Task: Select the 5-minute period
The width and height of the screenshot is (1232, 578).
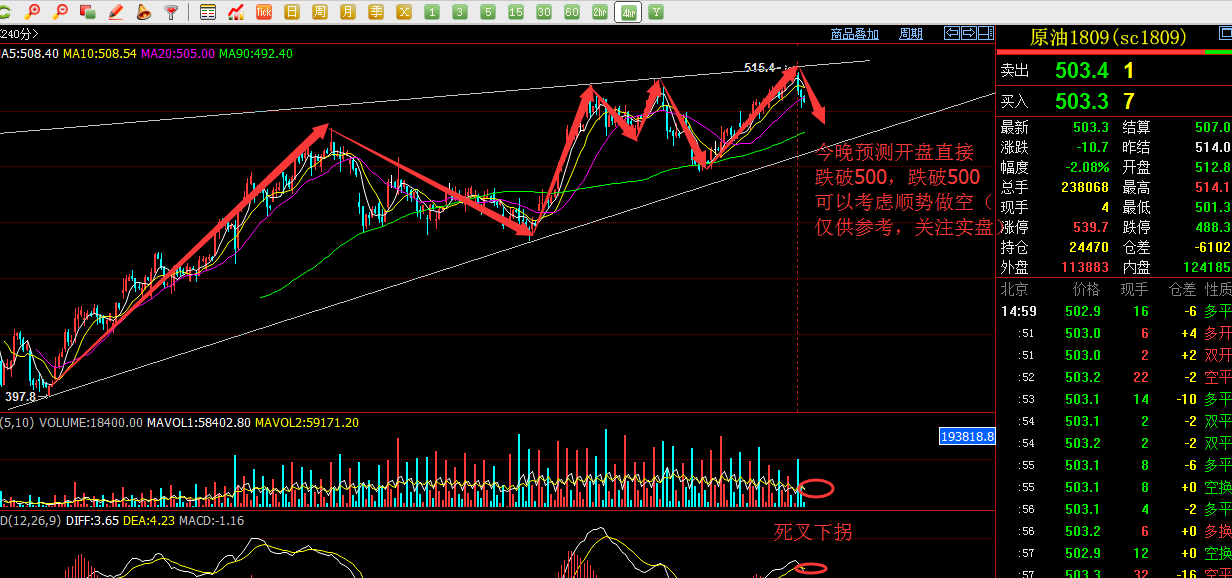Action: [488, 12]
